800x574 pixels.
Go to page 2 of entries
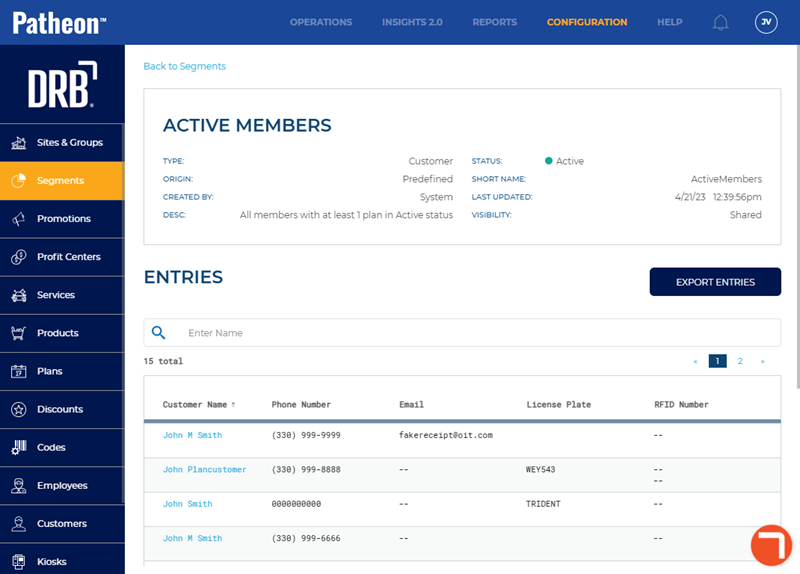[740, 361]
